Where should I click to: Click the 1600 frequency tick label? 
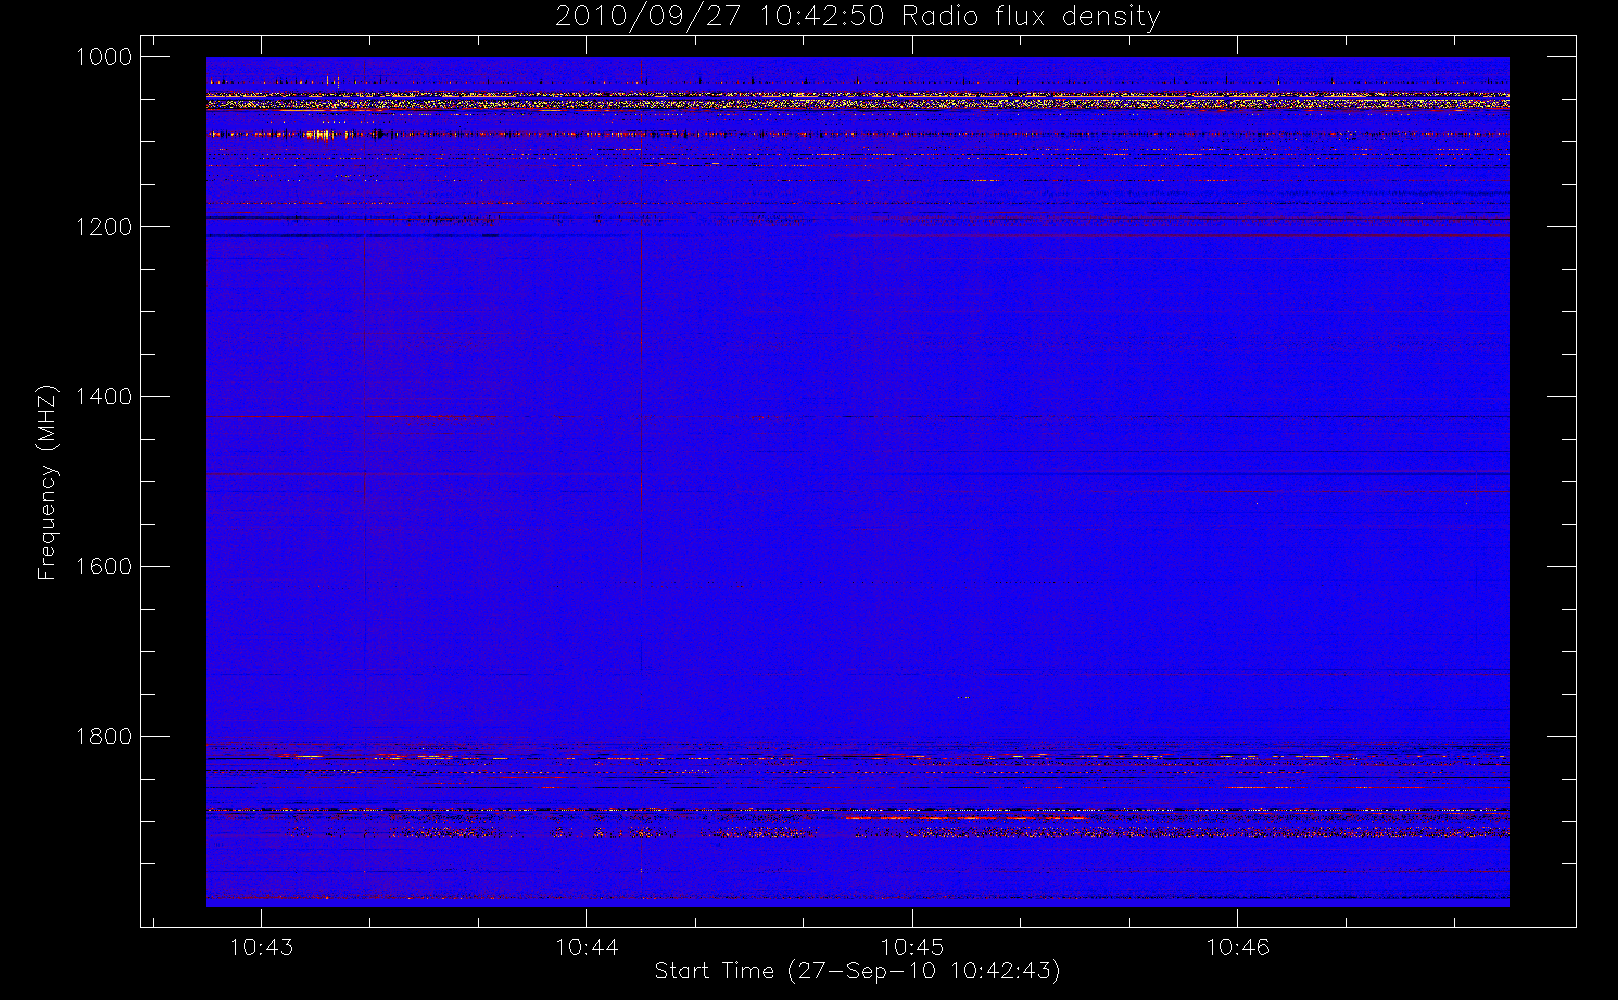click(x=104, y=567)
